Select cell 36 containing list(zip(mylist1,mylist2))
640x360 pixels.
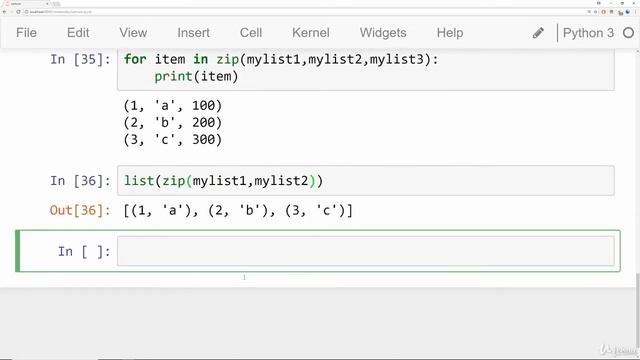click(365, 180)
